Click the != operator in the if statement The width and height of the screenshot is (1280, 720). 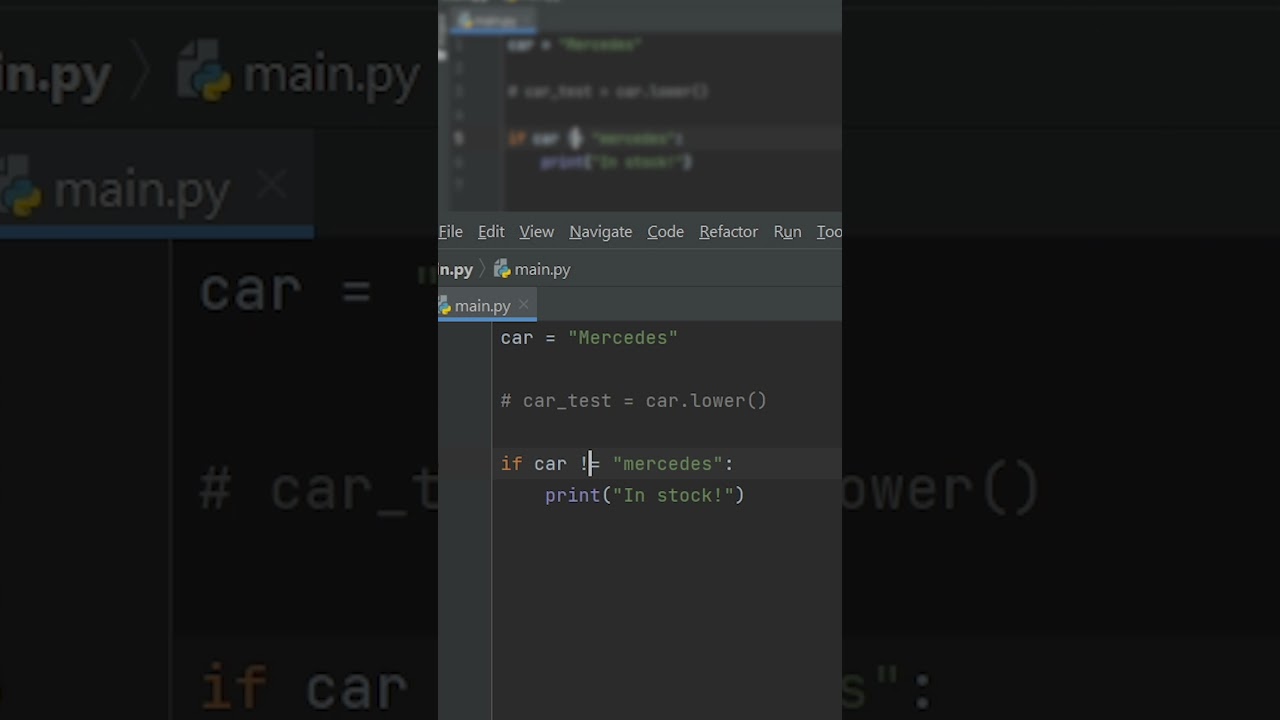point(590,464)
